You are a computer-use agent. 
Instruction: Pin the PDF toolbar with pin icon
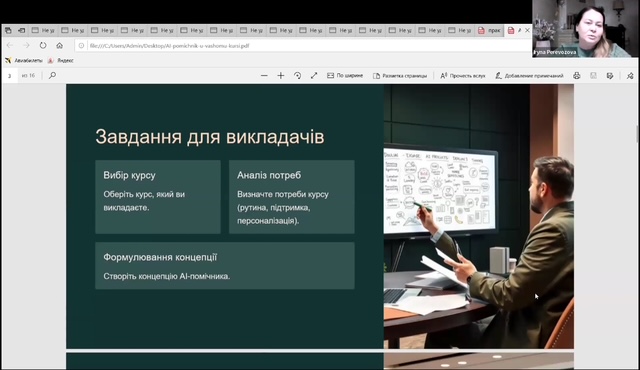click(630, 75)
